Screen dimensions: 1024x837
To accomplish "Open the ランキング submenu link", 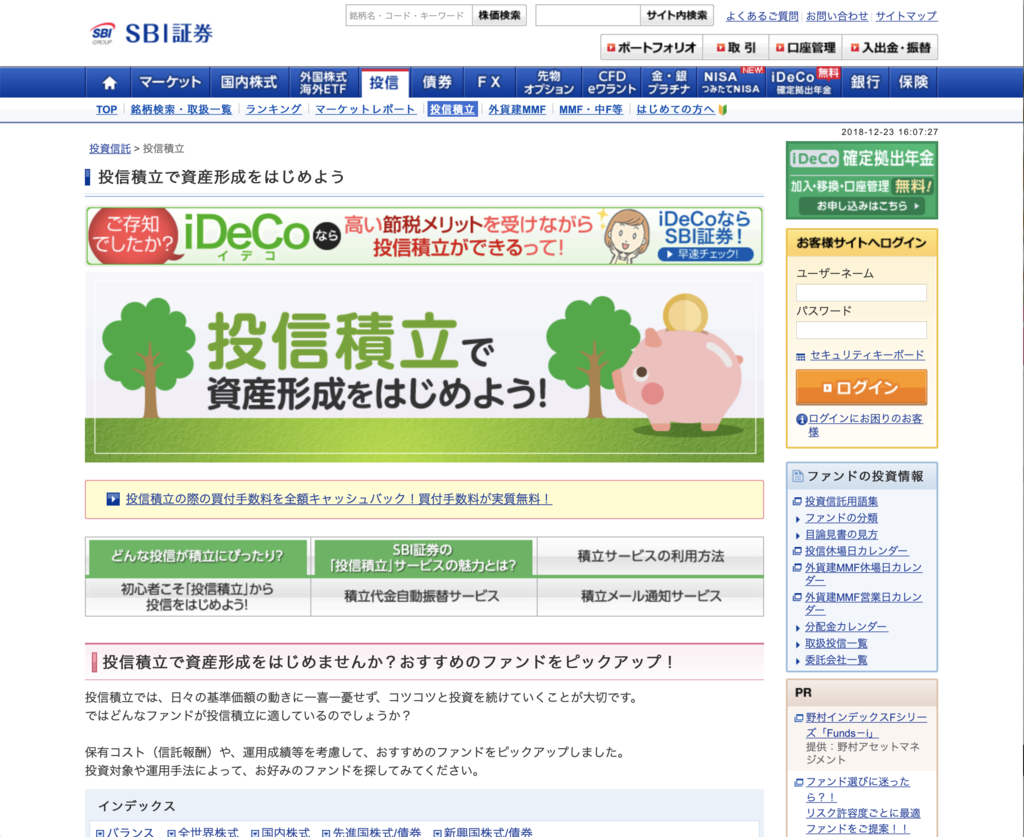I will tap(274, 110).
